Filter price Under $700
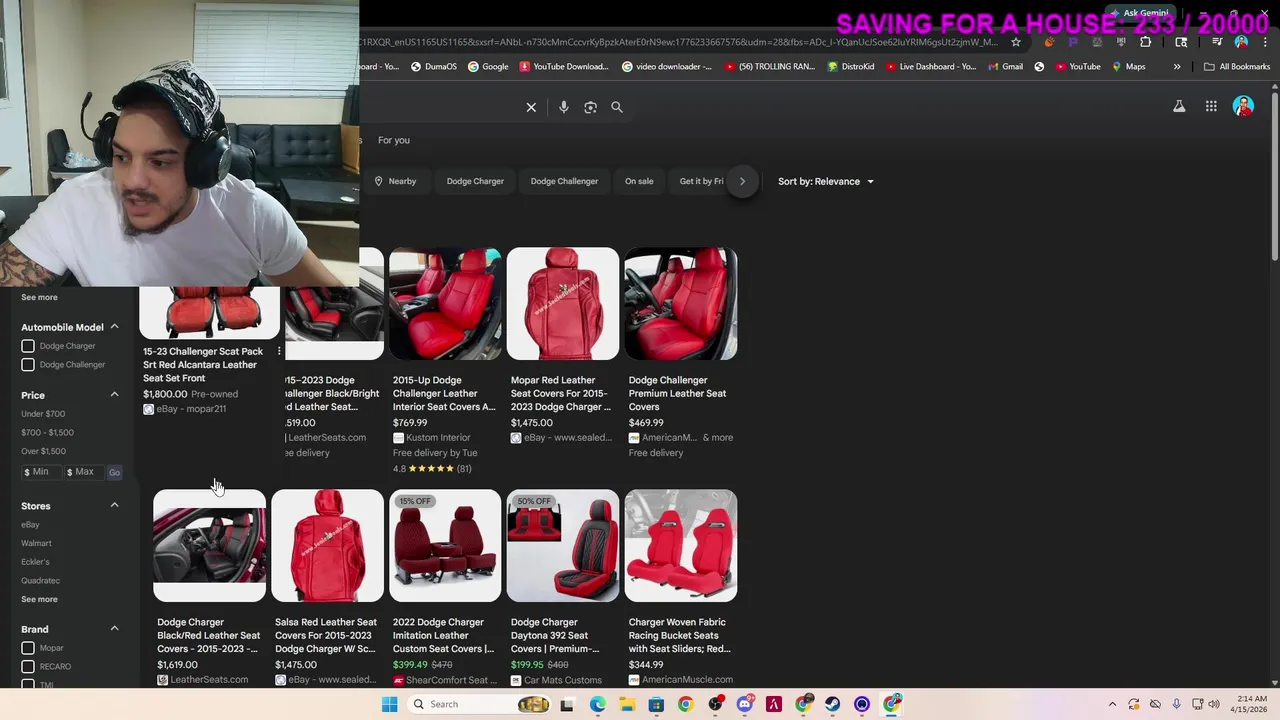The width and height of the screenshot is (1280, 720). point(43,414)
